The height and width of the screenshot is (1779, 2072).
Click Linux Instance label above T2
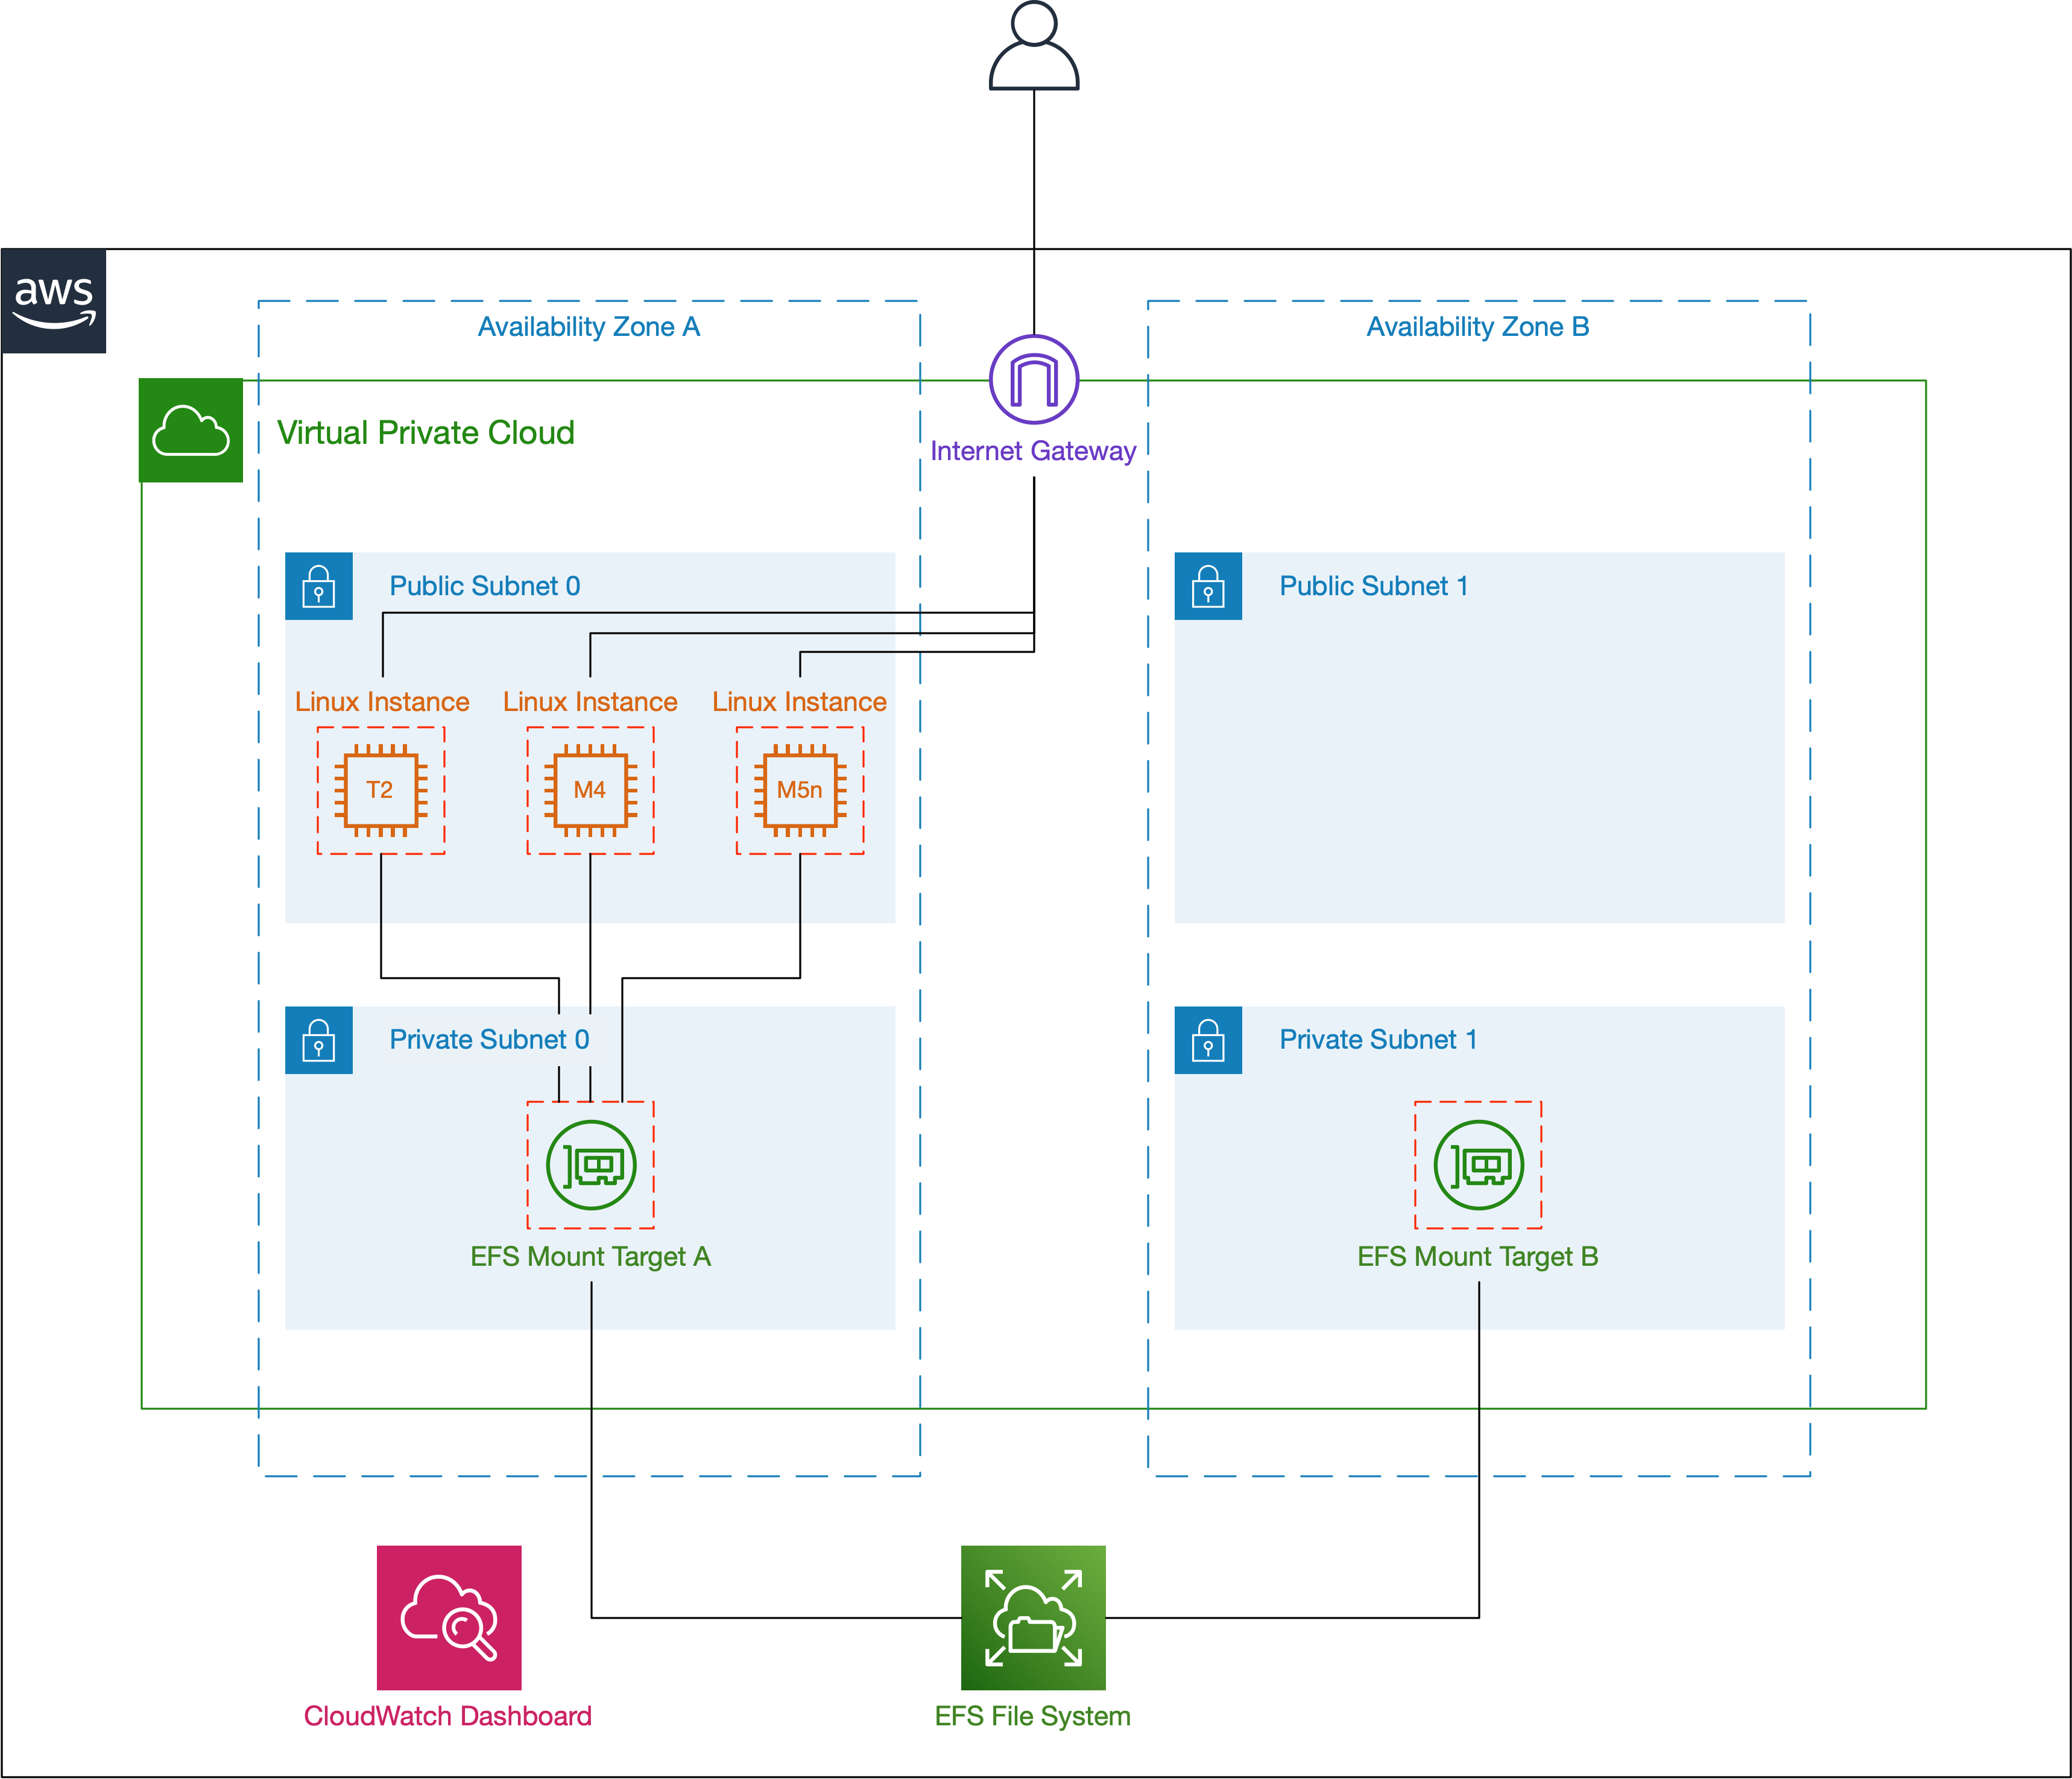coord(382,702)
